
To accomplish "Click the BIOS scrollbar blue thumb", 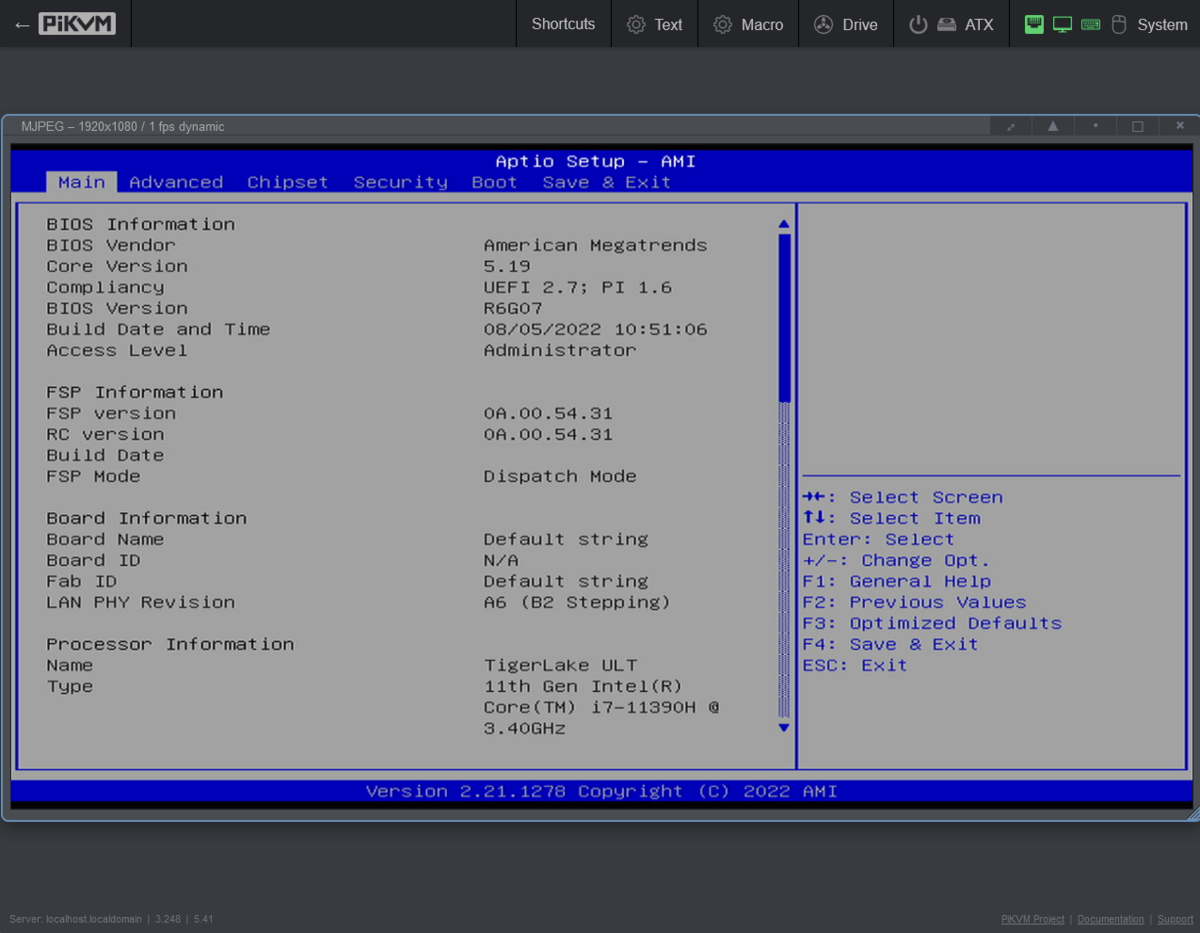I will point(784,318).
